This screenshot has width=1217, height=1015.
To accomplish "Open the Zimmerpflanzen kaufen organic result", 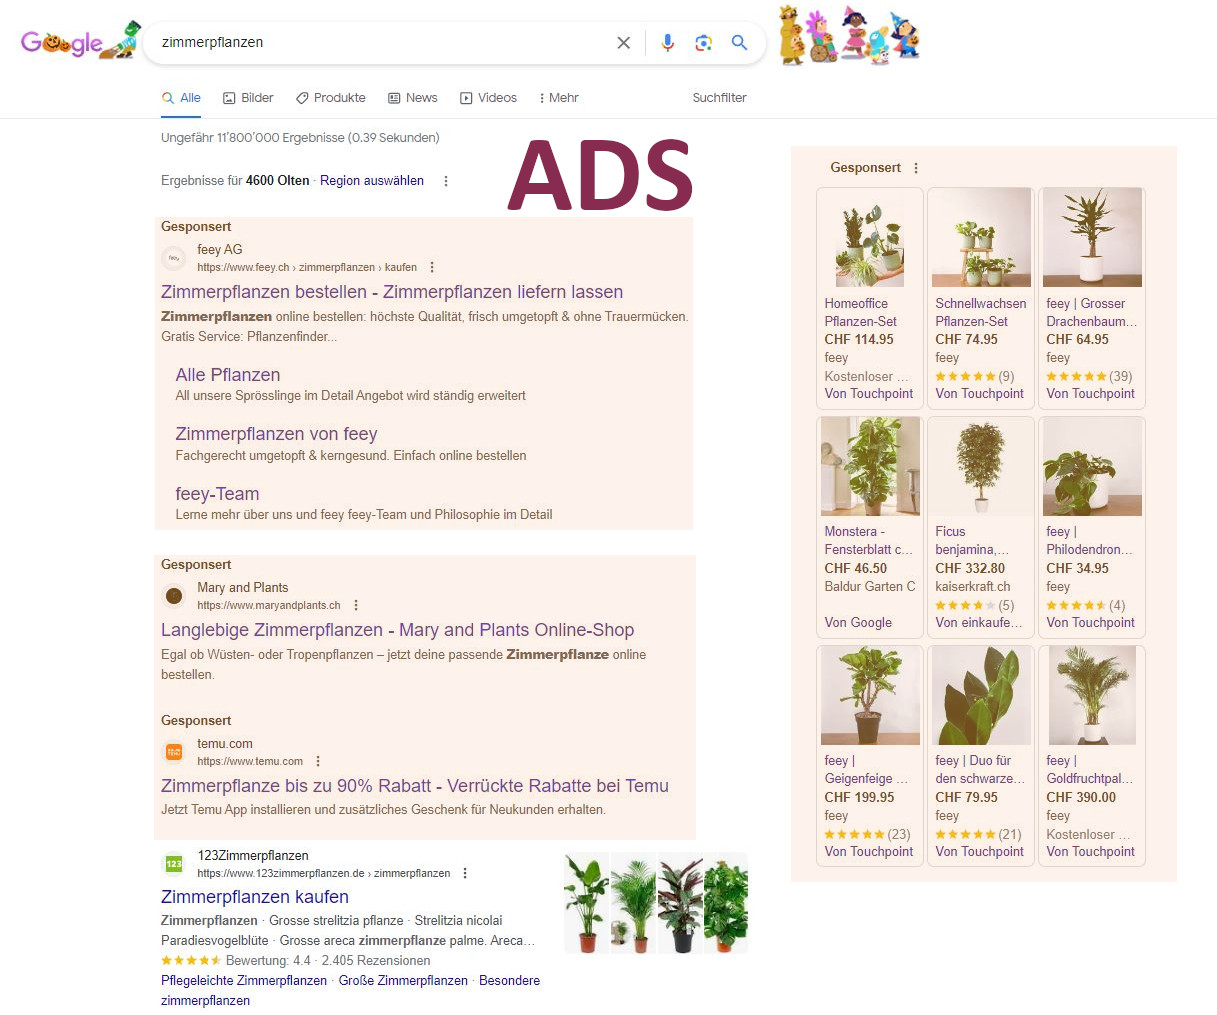I will click(255, 897).
